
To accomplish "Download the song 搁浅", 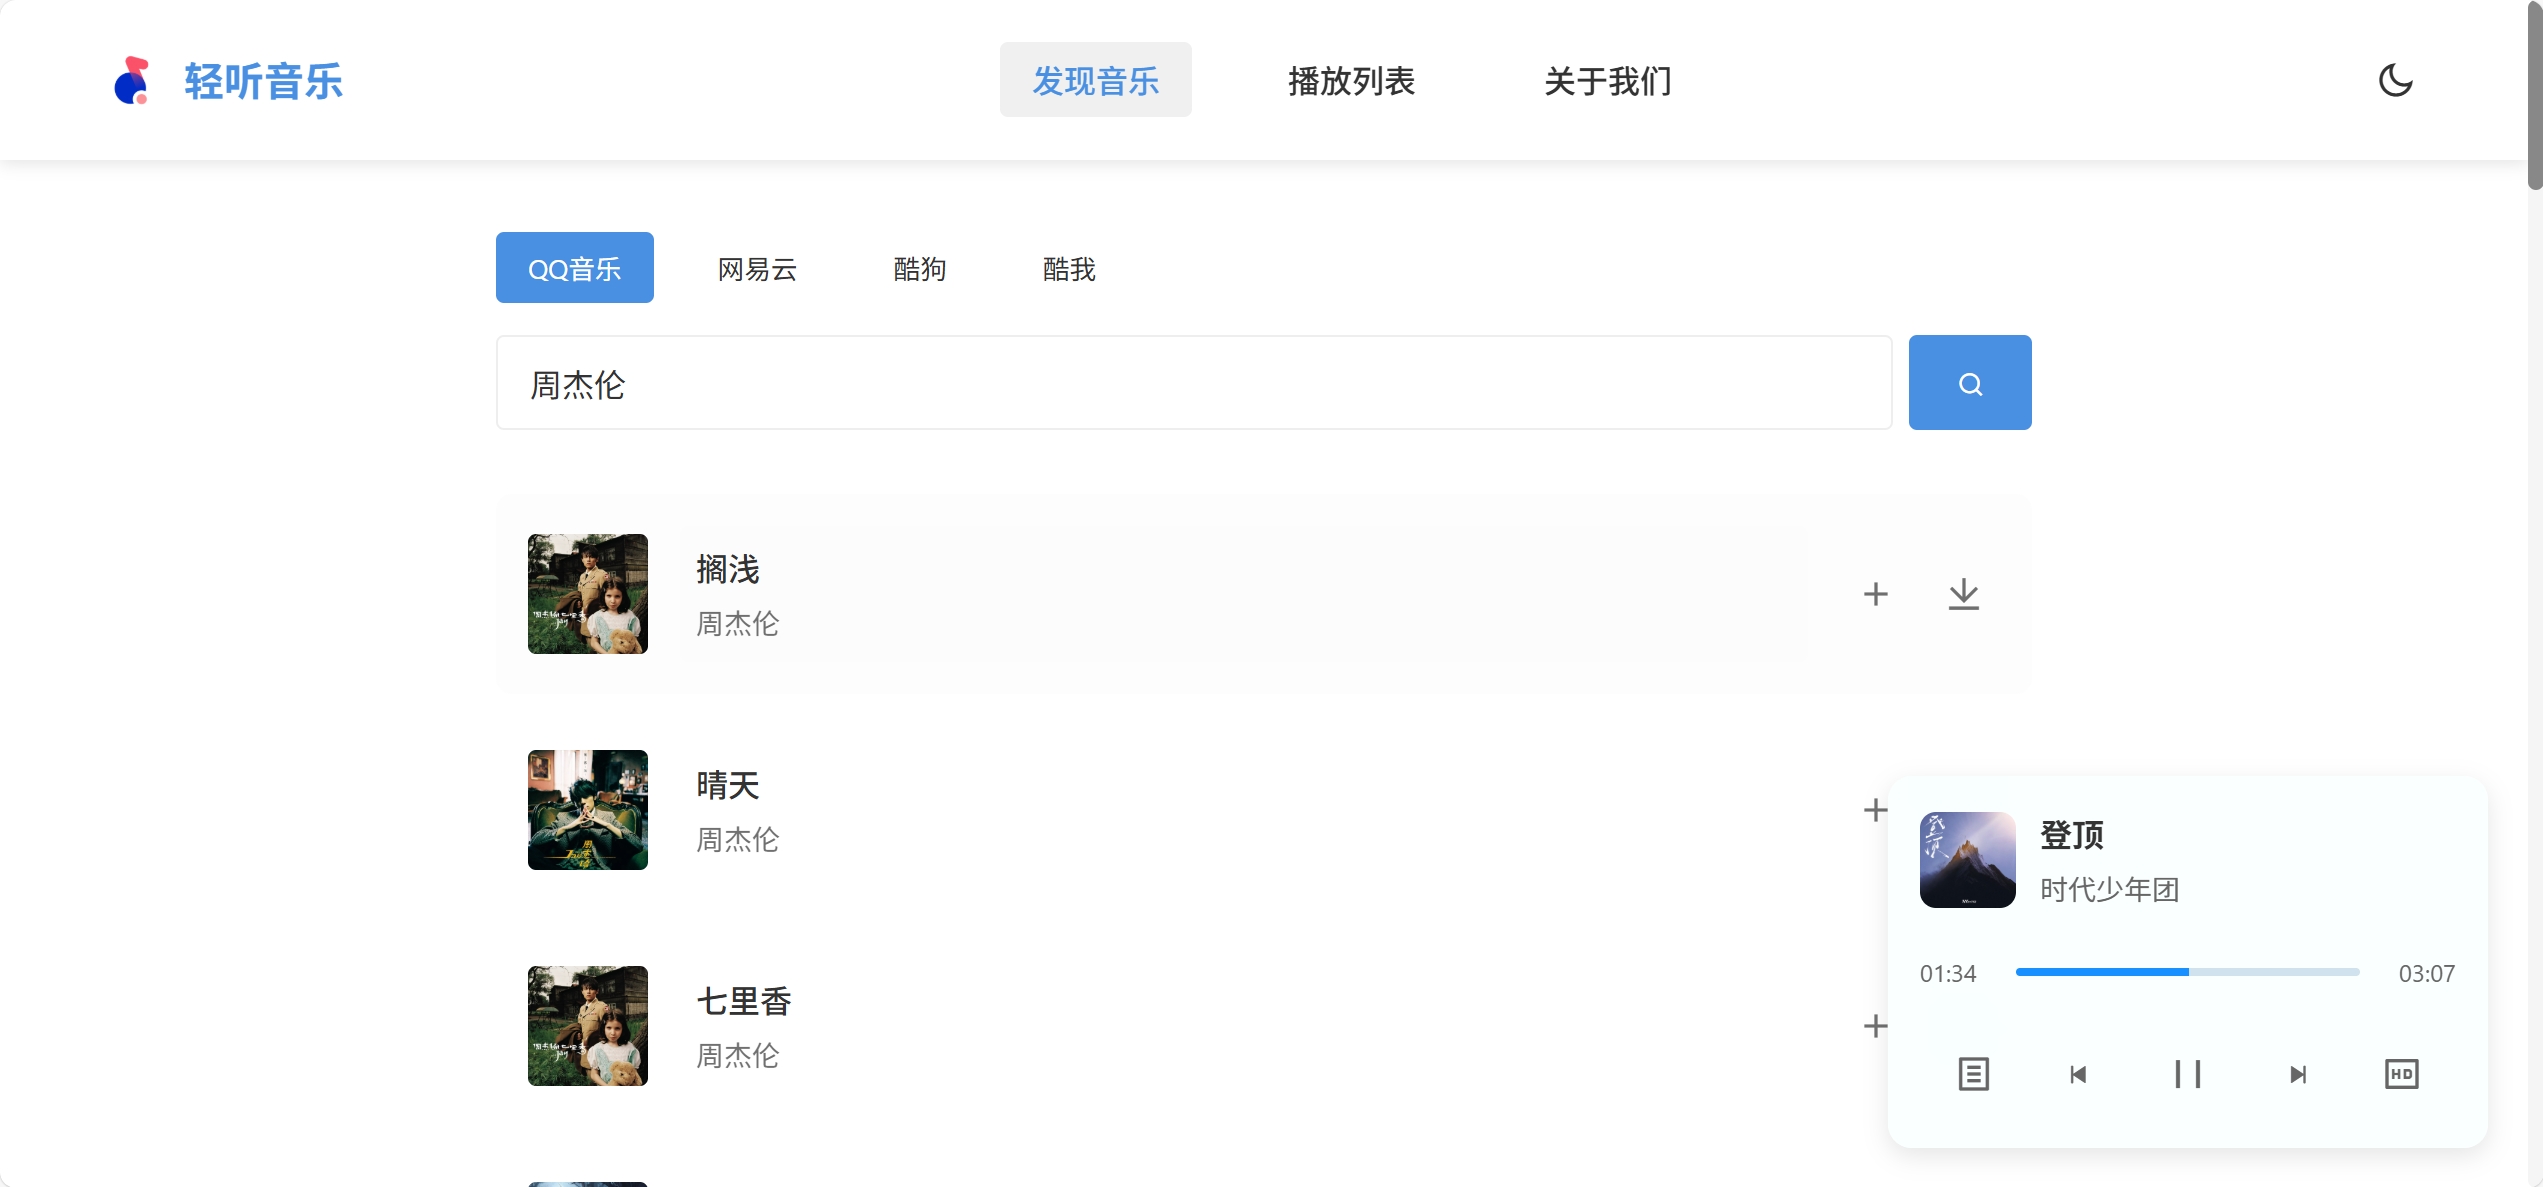I will (x=1964, y=594).
